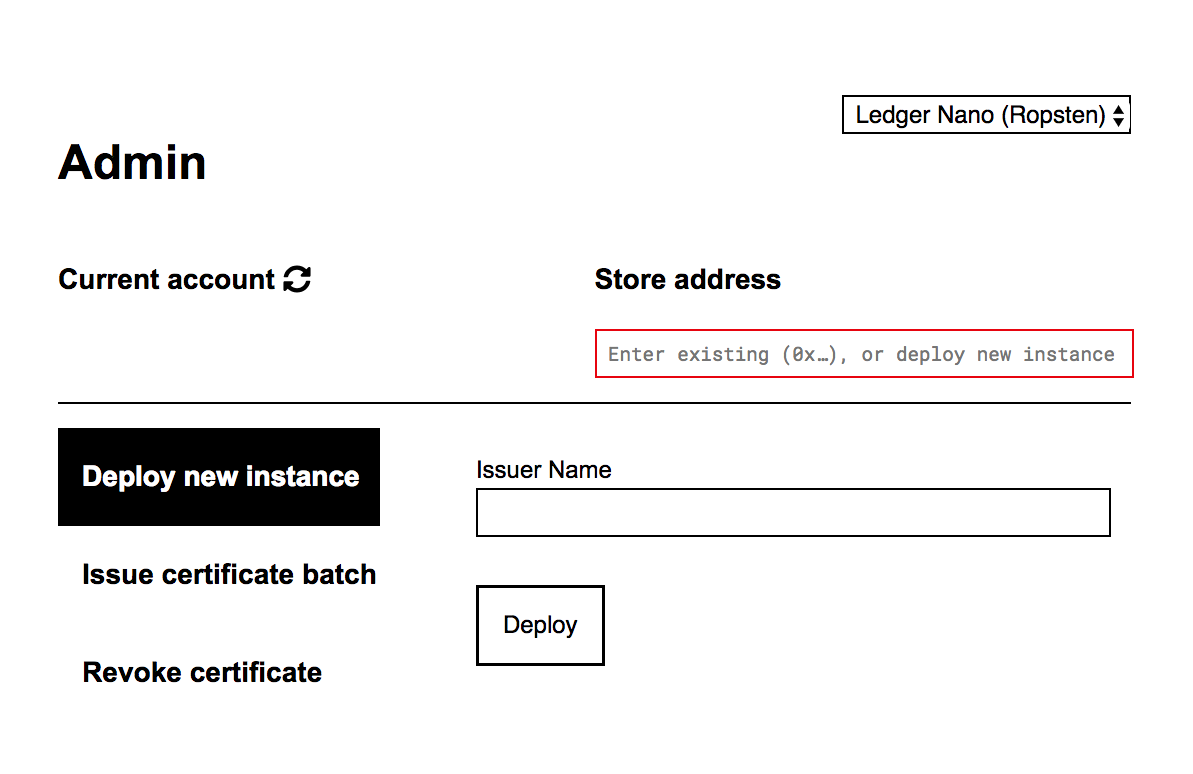Click the Admin page heading
Viewport: 1193px width, 774px height.
[x=132, y=162]
